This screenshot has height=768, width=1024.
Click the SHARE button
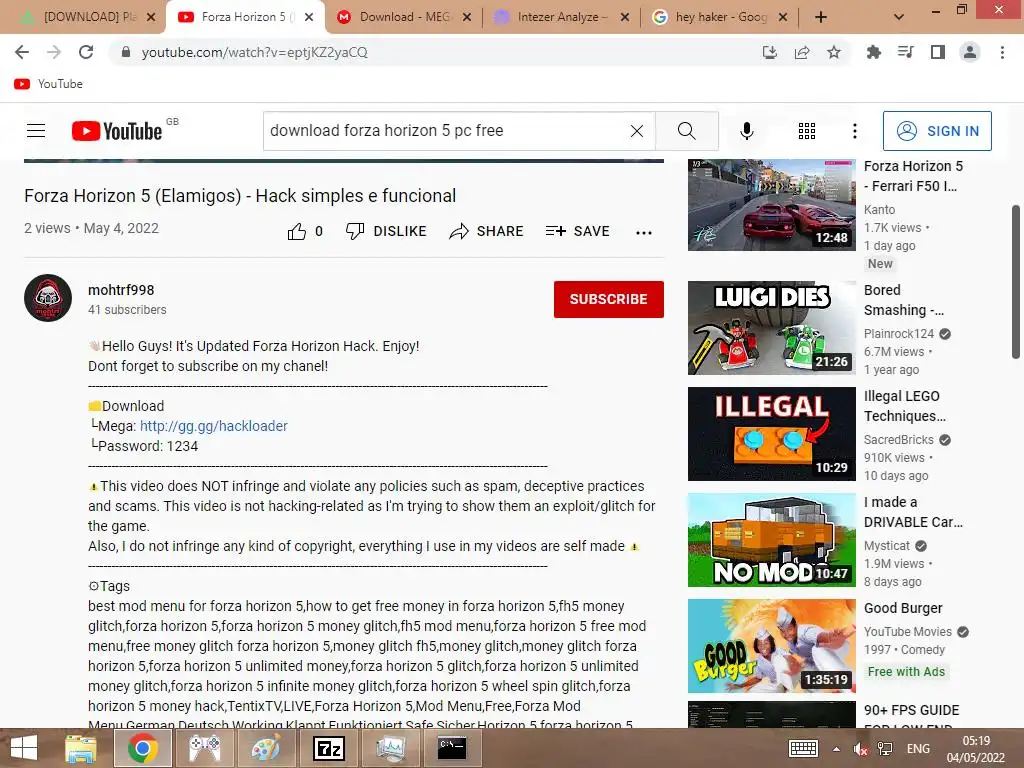[487, 231]
